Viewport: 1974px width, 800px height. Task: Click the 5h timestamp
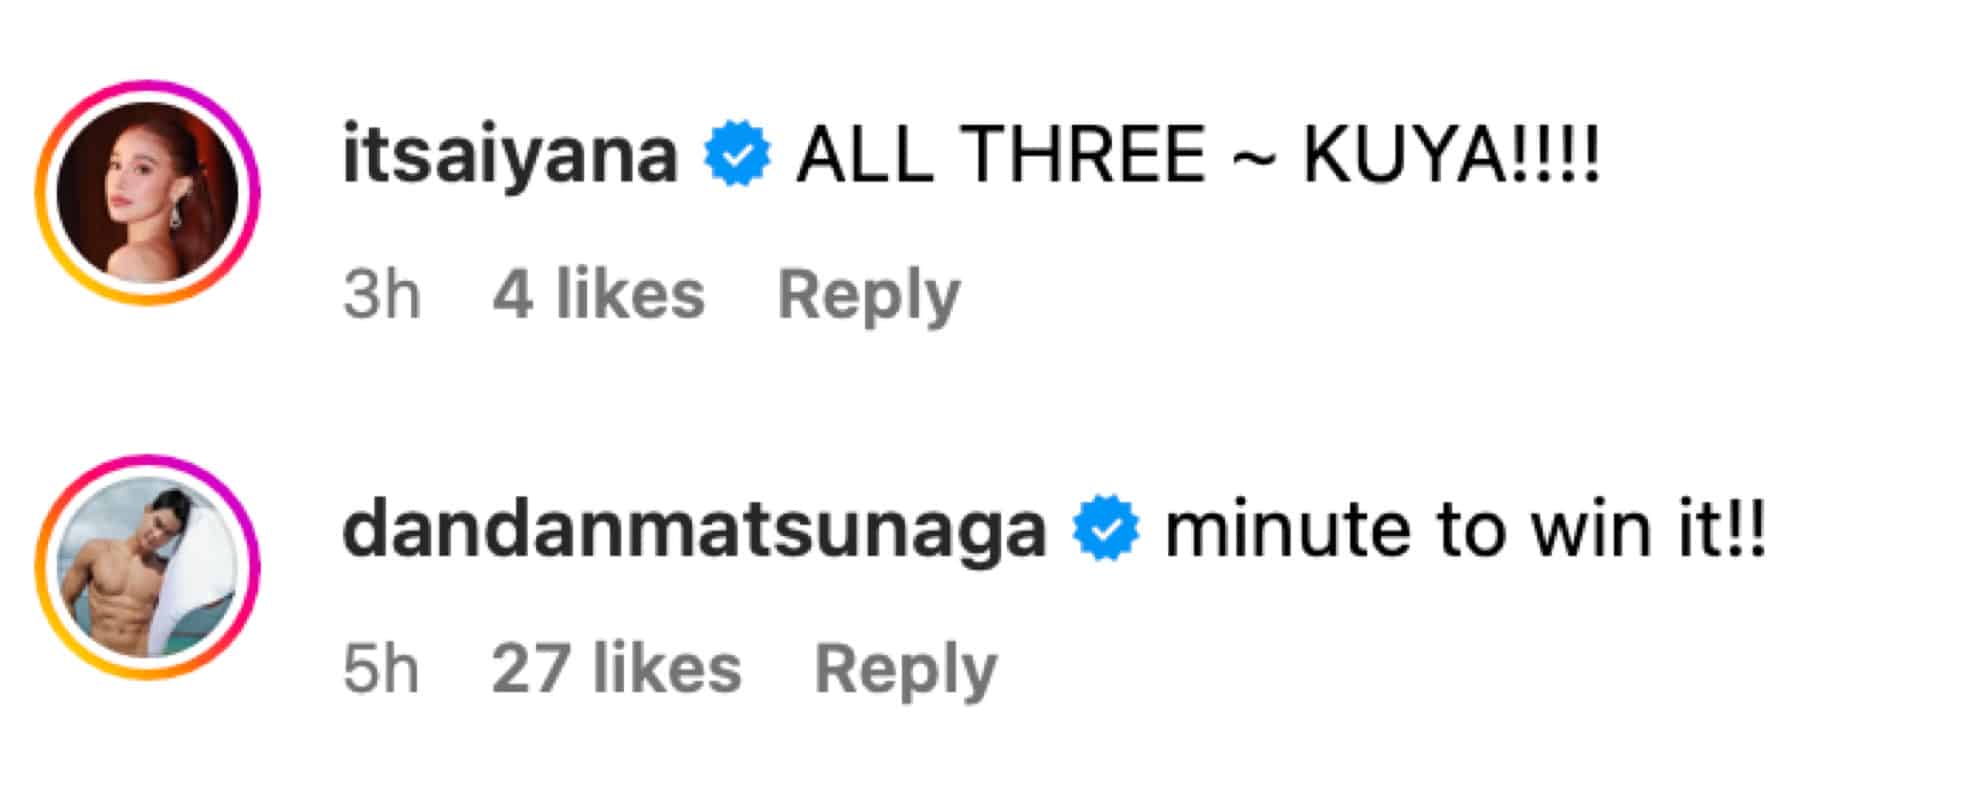[381, 670]
